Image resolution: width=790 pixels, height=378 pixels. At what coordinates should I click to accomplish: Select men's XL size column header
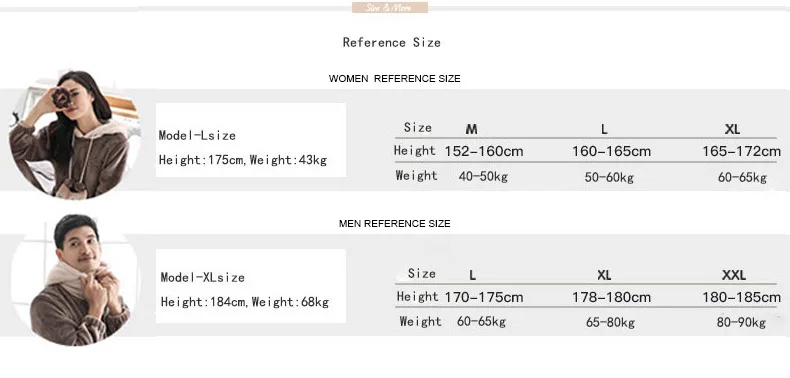click(x=604, y=275)
